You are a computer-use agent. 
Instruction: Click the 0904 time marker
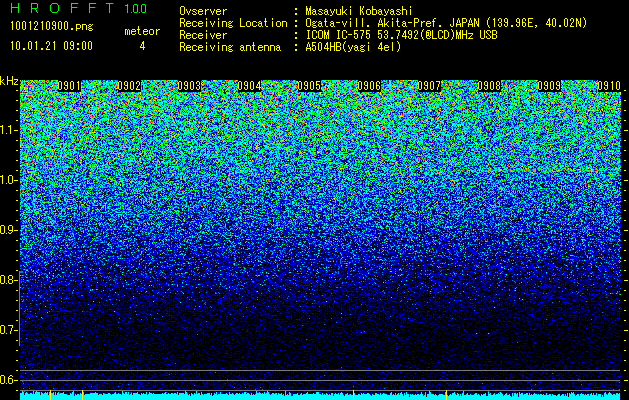(x=249, y=86)
